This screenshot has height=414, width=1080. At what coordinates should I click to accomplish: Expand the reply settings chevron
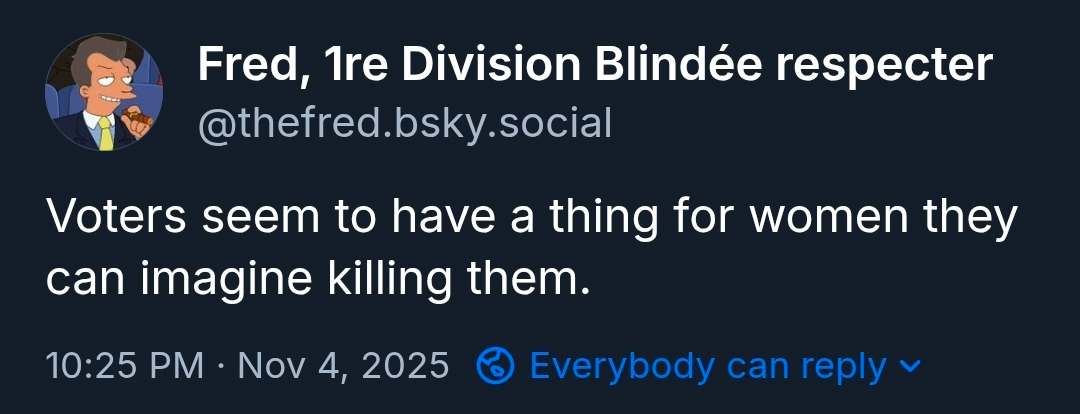908,366
